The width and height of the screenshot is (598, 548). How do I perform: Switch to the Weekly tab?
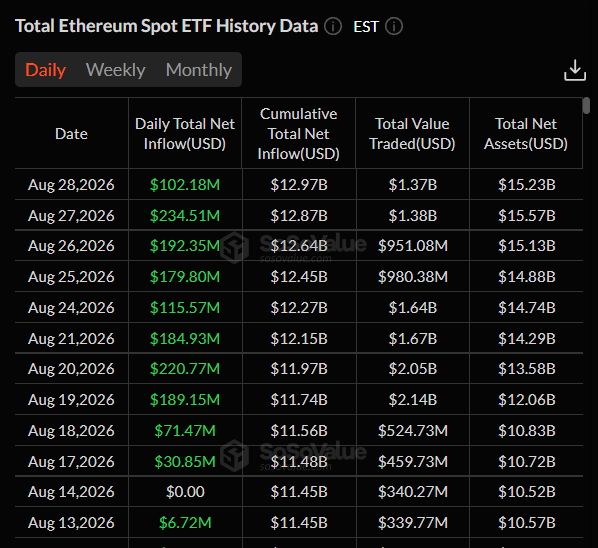click(x=116, y=70)
